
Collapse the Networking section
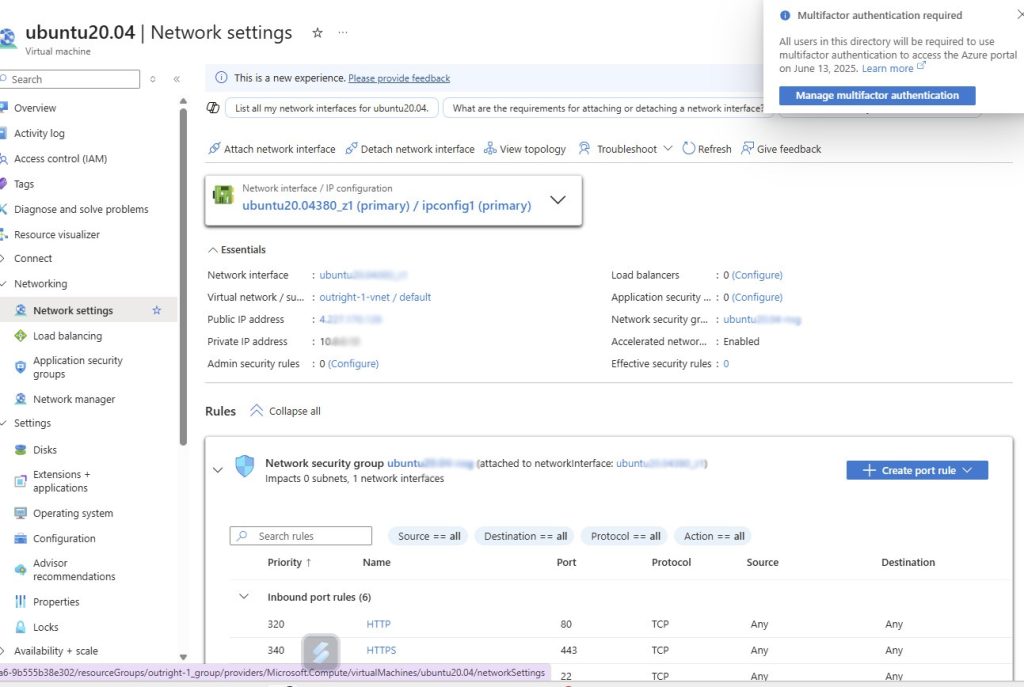pos(40,284)
